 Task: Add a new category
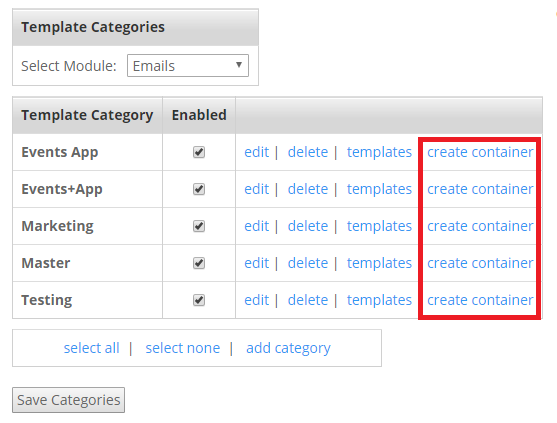pos(288,348)
